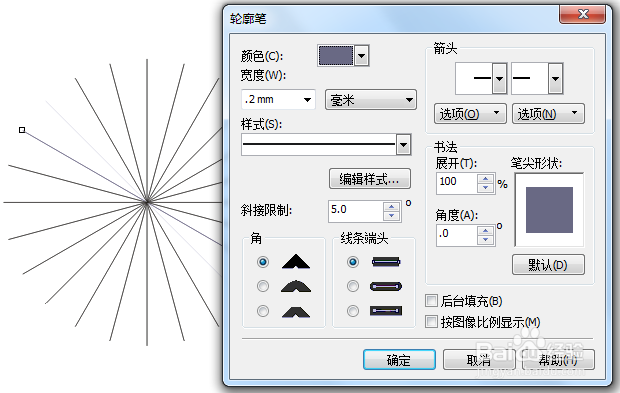Click the 展开 100 input field
Screen dimensions: 620x393
pos(456,183)
